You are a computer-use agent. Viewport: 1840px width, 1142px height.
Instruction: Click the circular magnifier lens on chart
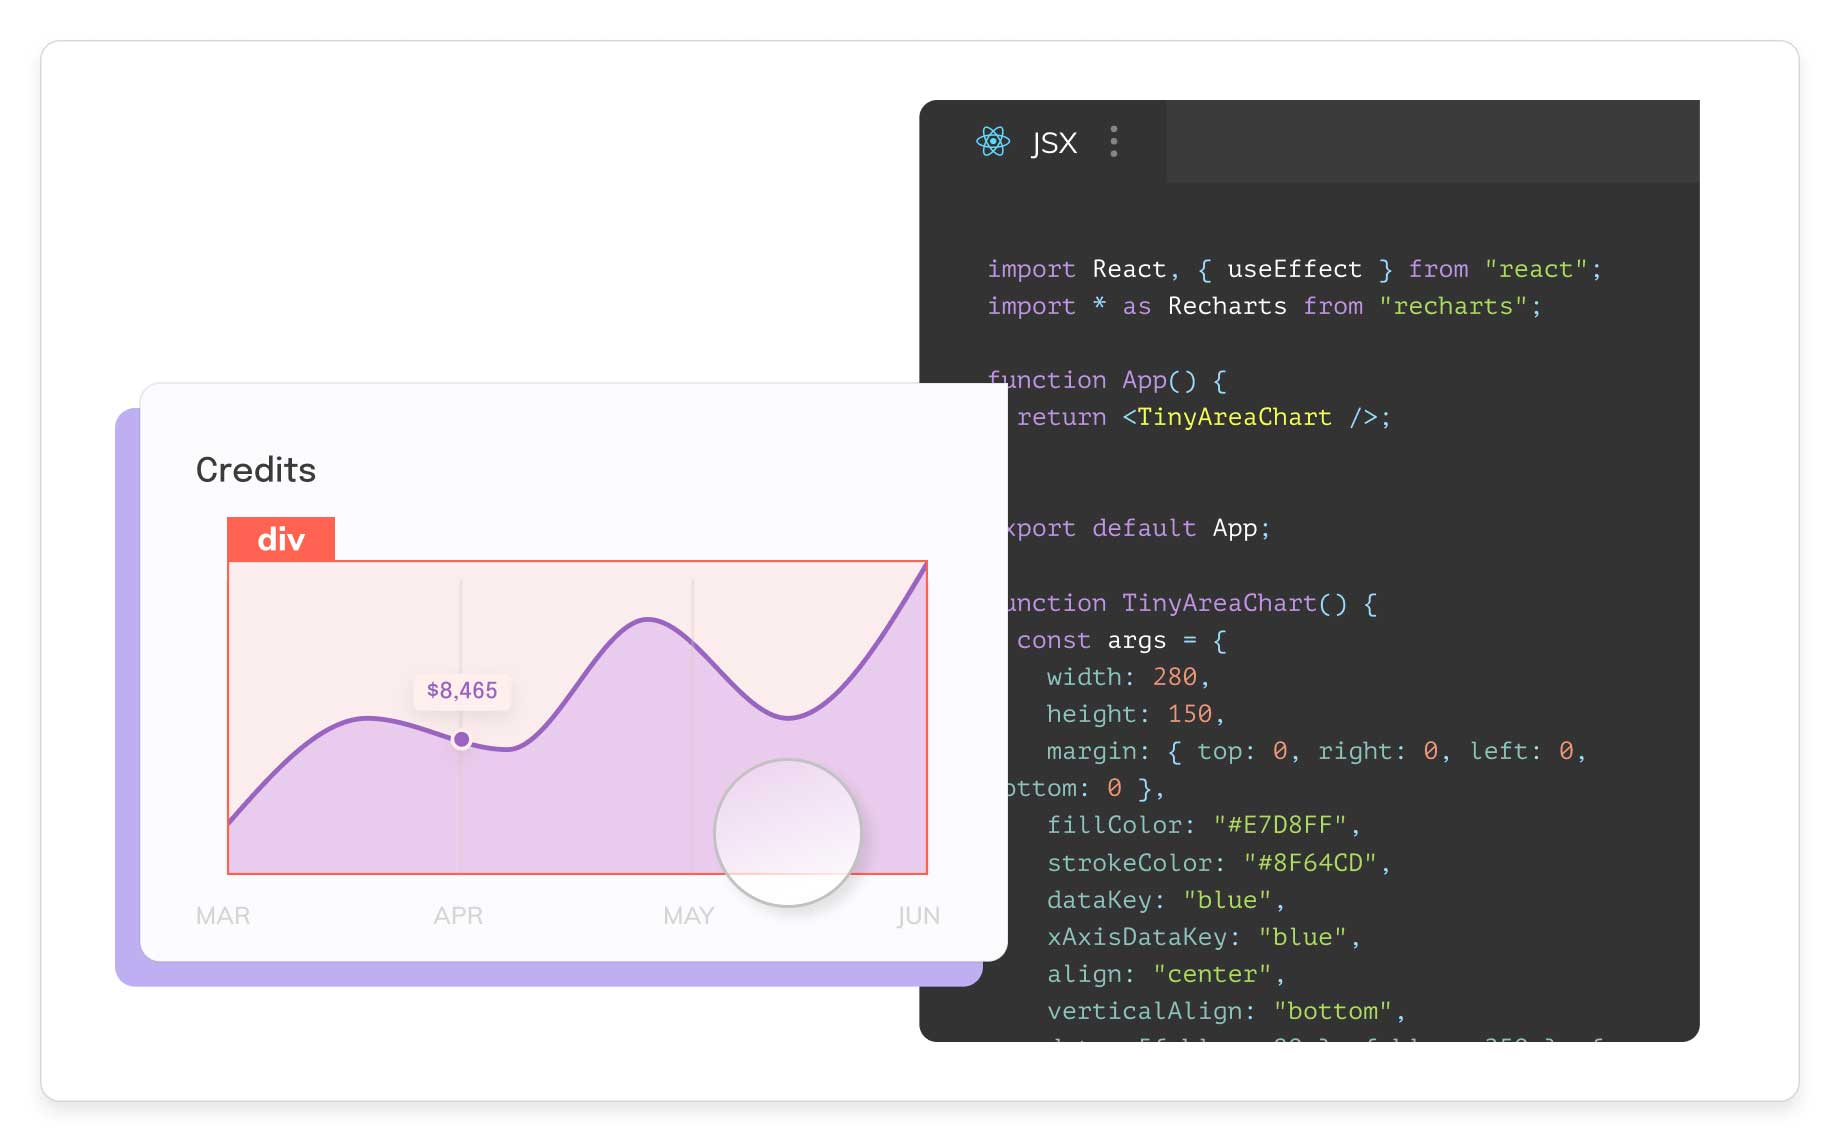point(788,833)
